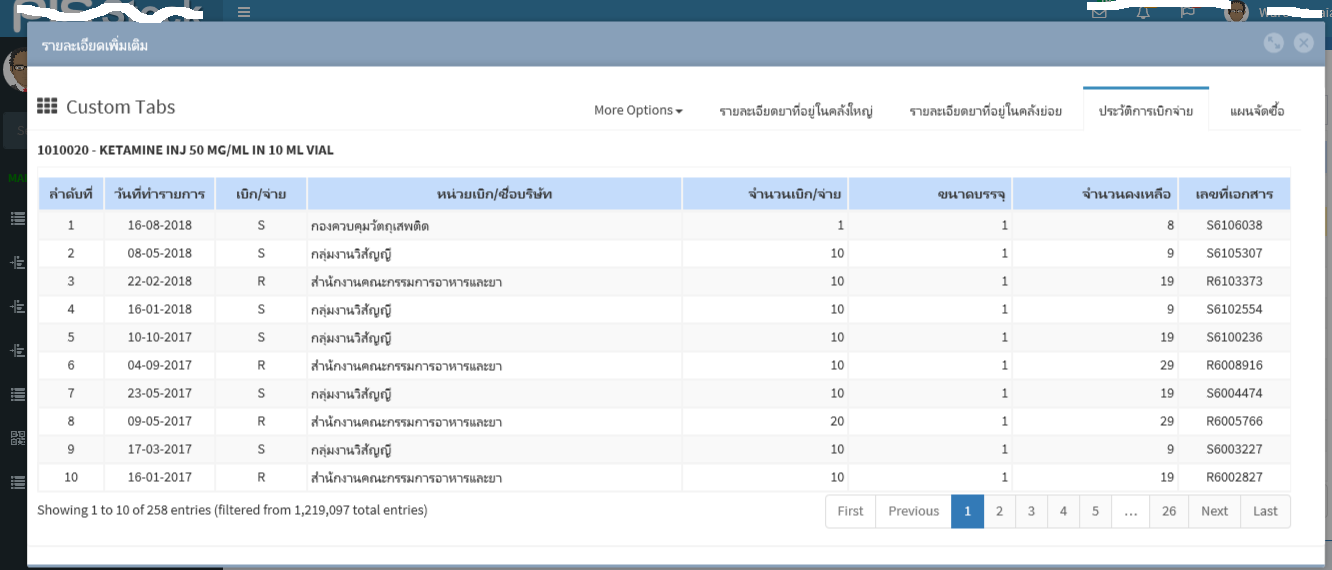Select row with document number S6106038
This screenshot has height=570, width=1332.
pyautogui.click(x=1234, y=225)
